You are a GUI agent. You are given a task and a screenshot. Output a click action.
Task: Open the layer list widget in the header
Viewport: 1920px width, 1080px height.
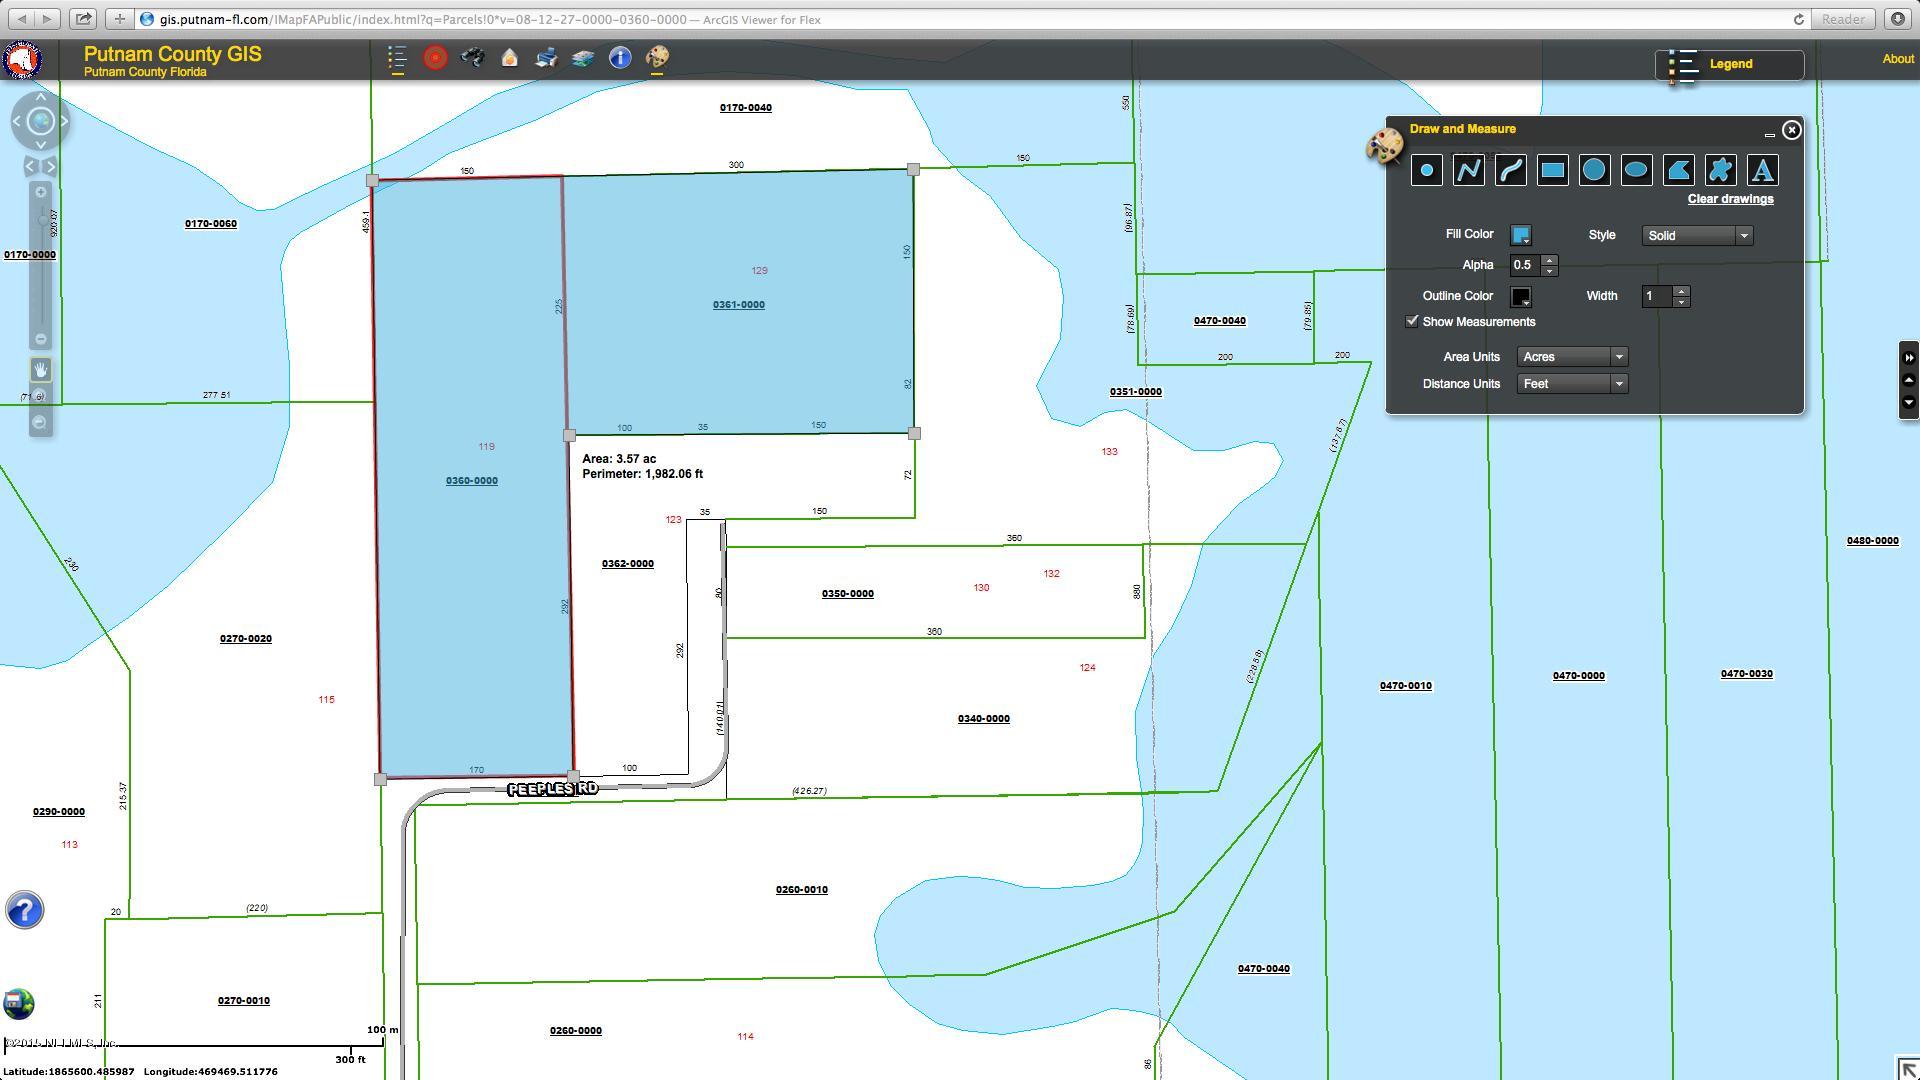(397, 58)
